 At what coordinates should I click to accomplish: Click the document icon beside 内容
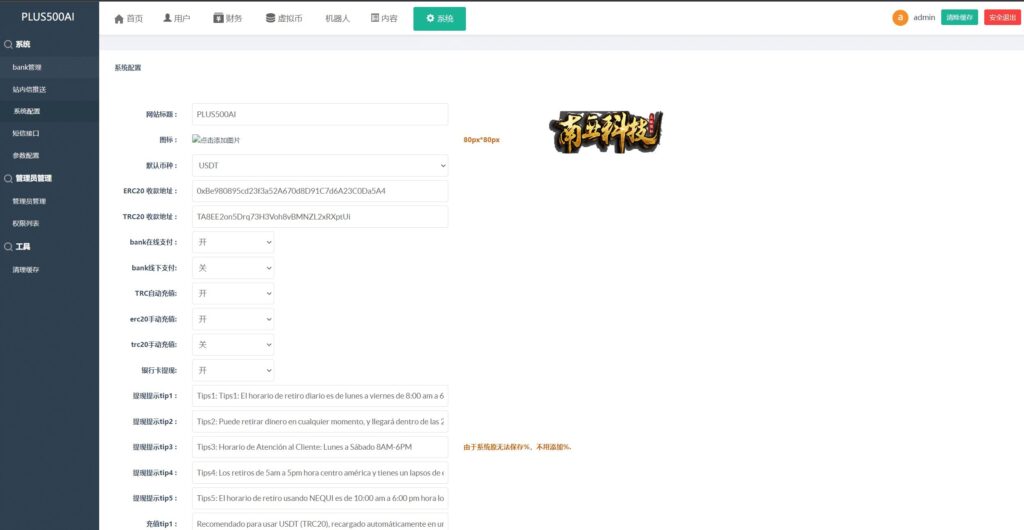coord(375,18)
